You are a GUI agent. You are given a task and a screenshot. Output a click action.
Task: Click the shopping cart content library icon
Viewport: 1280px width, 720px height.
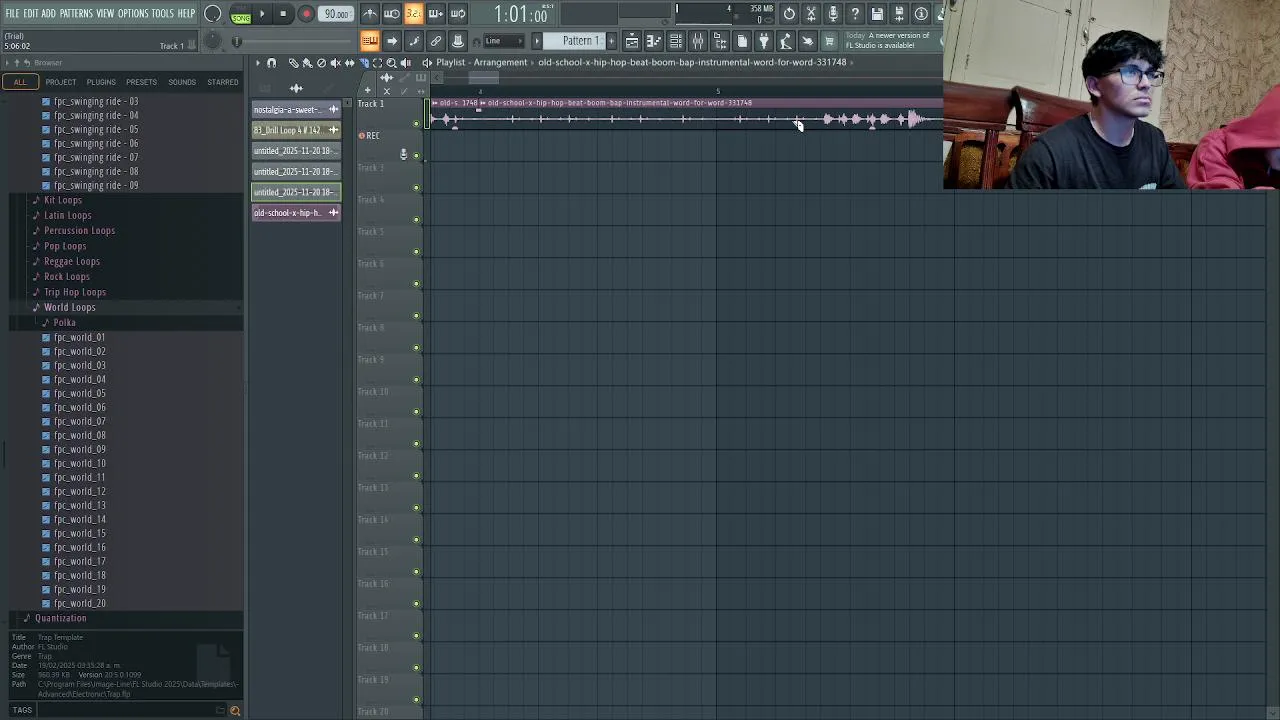point(829,41)
